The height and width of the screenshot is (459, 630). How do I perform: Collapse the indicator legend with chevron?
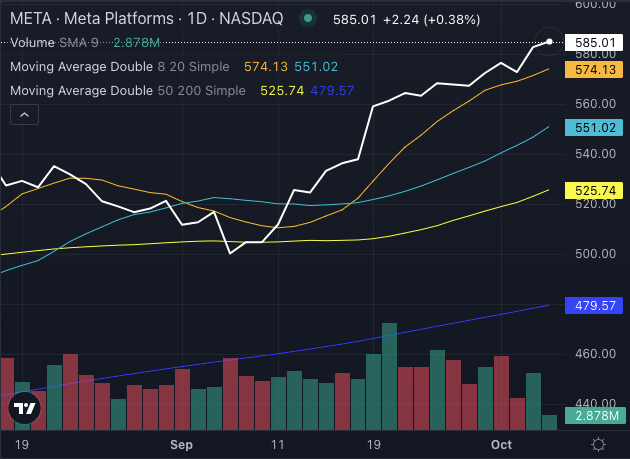point(25,115)
